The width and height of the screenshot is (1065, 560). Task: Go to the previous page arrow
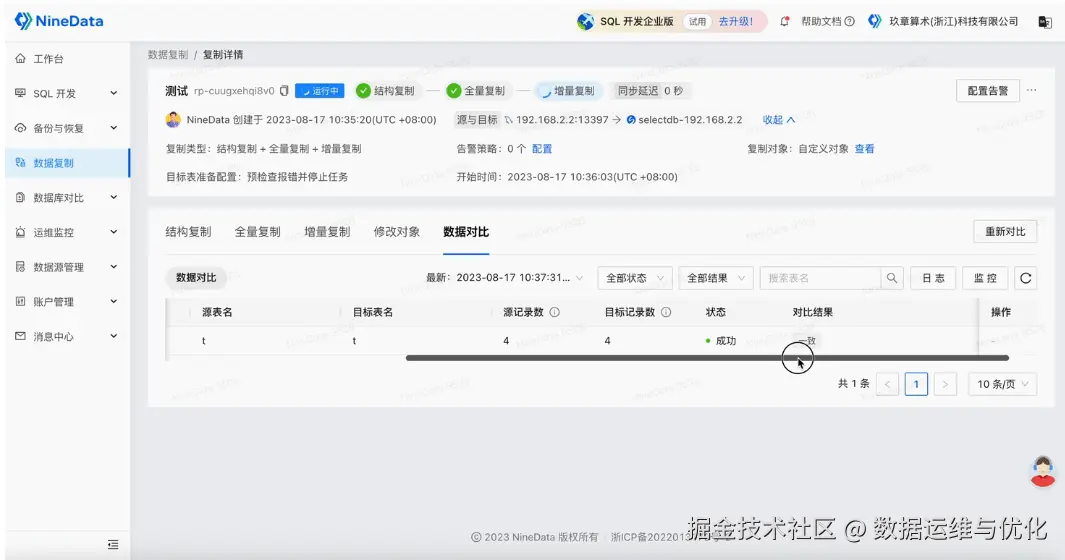(887, 384)
